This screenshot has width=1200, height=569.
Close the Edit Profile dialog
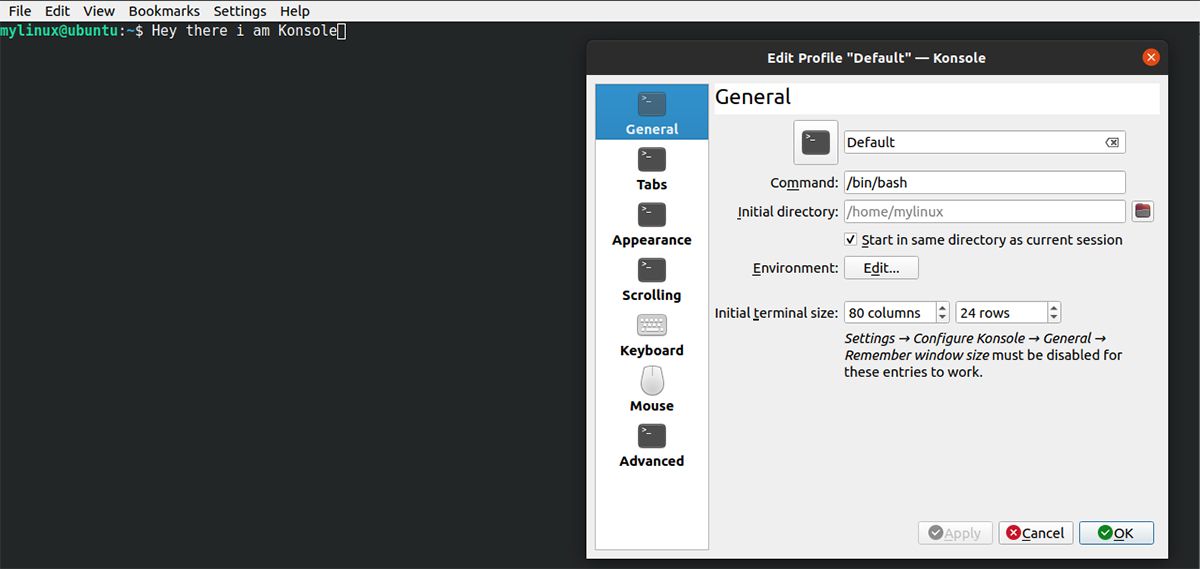[x=1151, y=57]
